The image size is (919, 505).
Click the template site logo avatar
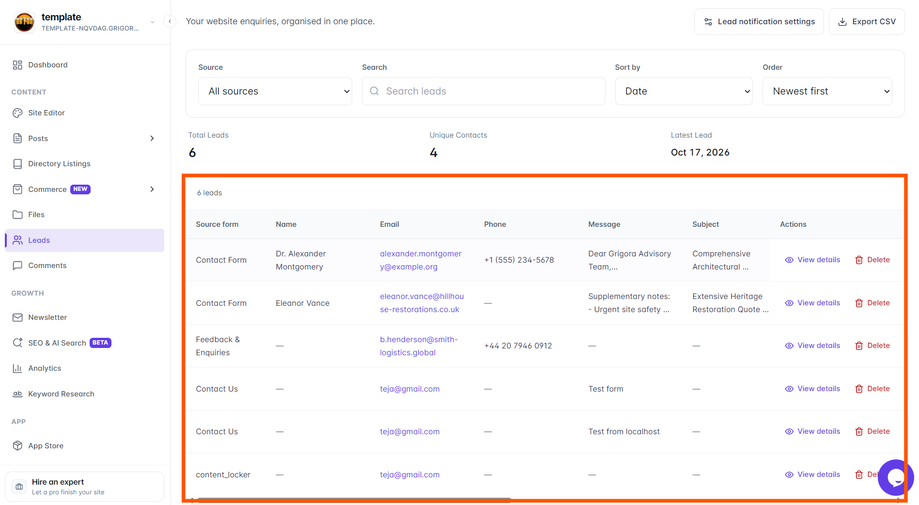tap(24, 22)
